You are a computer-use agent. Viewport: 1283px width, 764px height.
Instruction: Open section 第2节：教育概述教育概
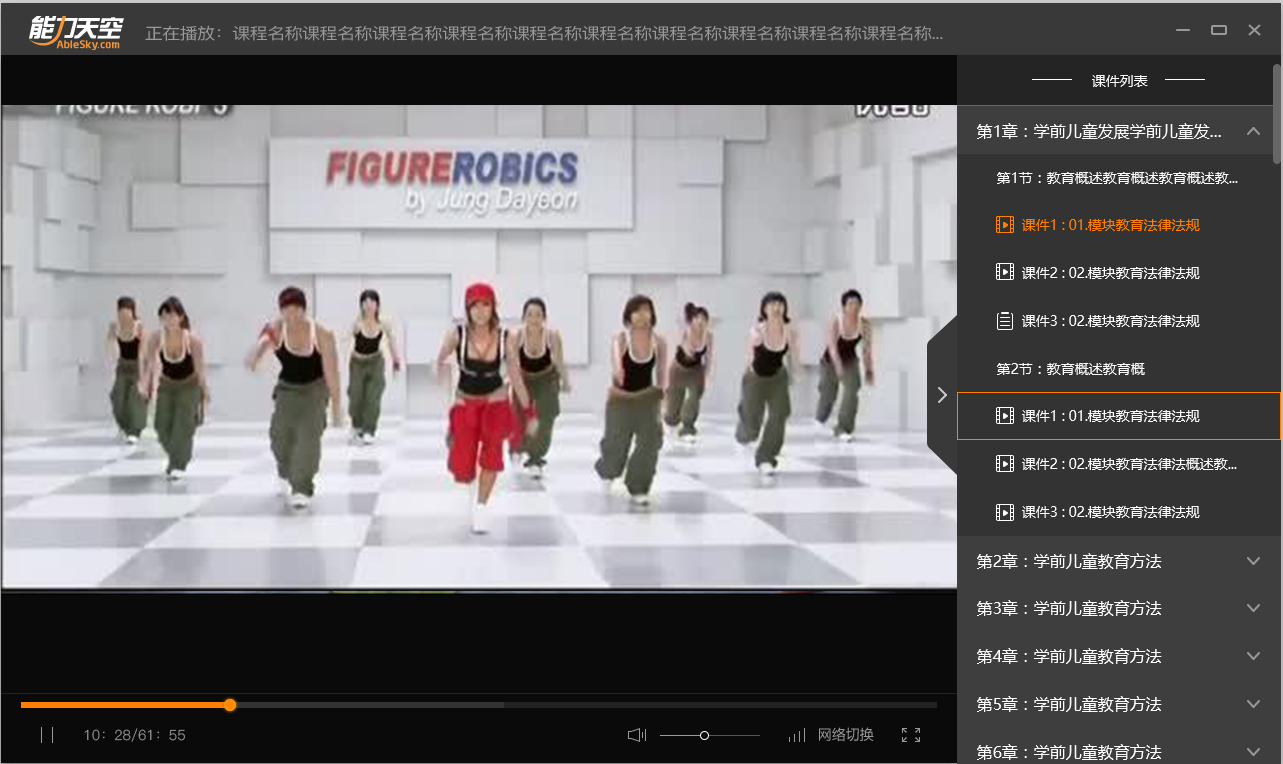click(1070, 369)
